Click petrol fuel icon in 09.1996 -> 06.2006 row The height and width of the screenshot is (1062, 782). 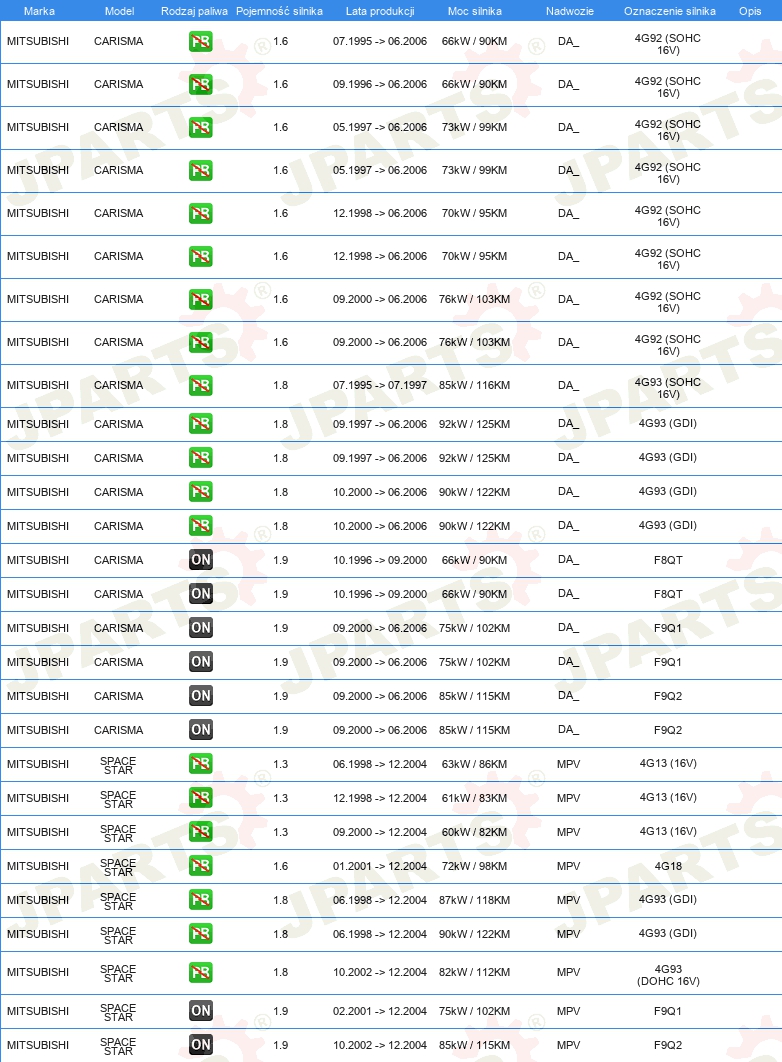point(200,85)
